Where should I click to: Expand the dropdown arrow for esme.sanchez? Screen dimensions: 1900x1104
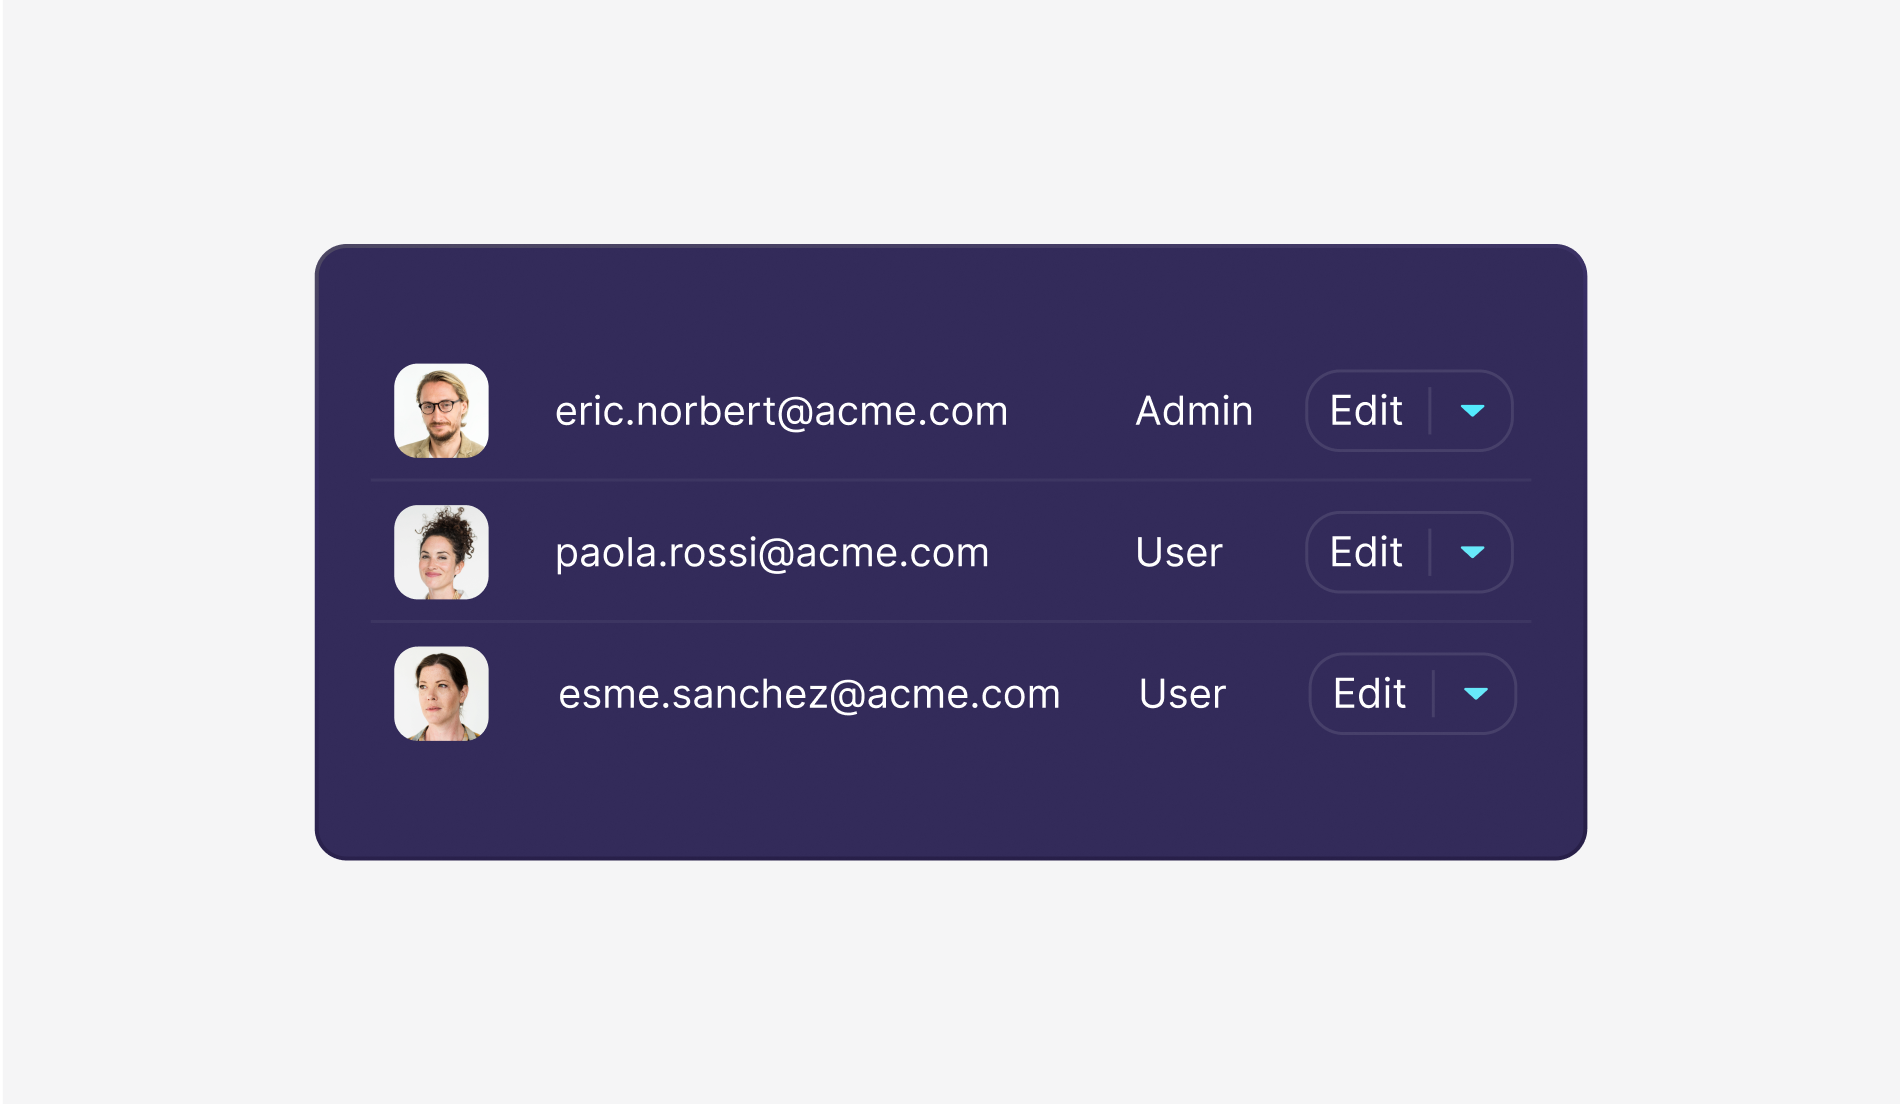1475,694
